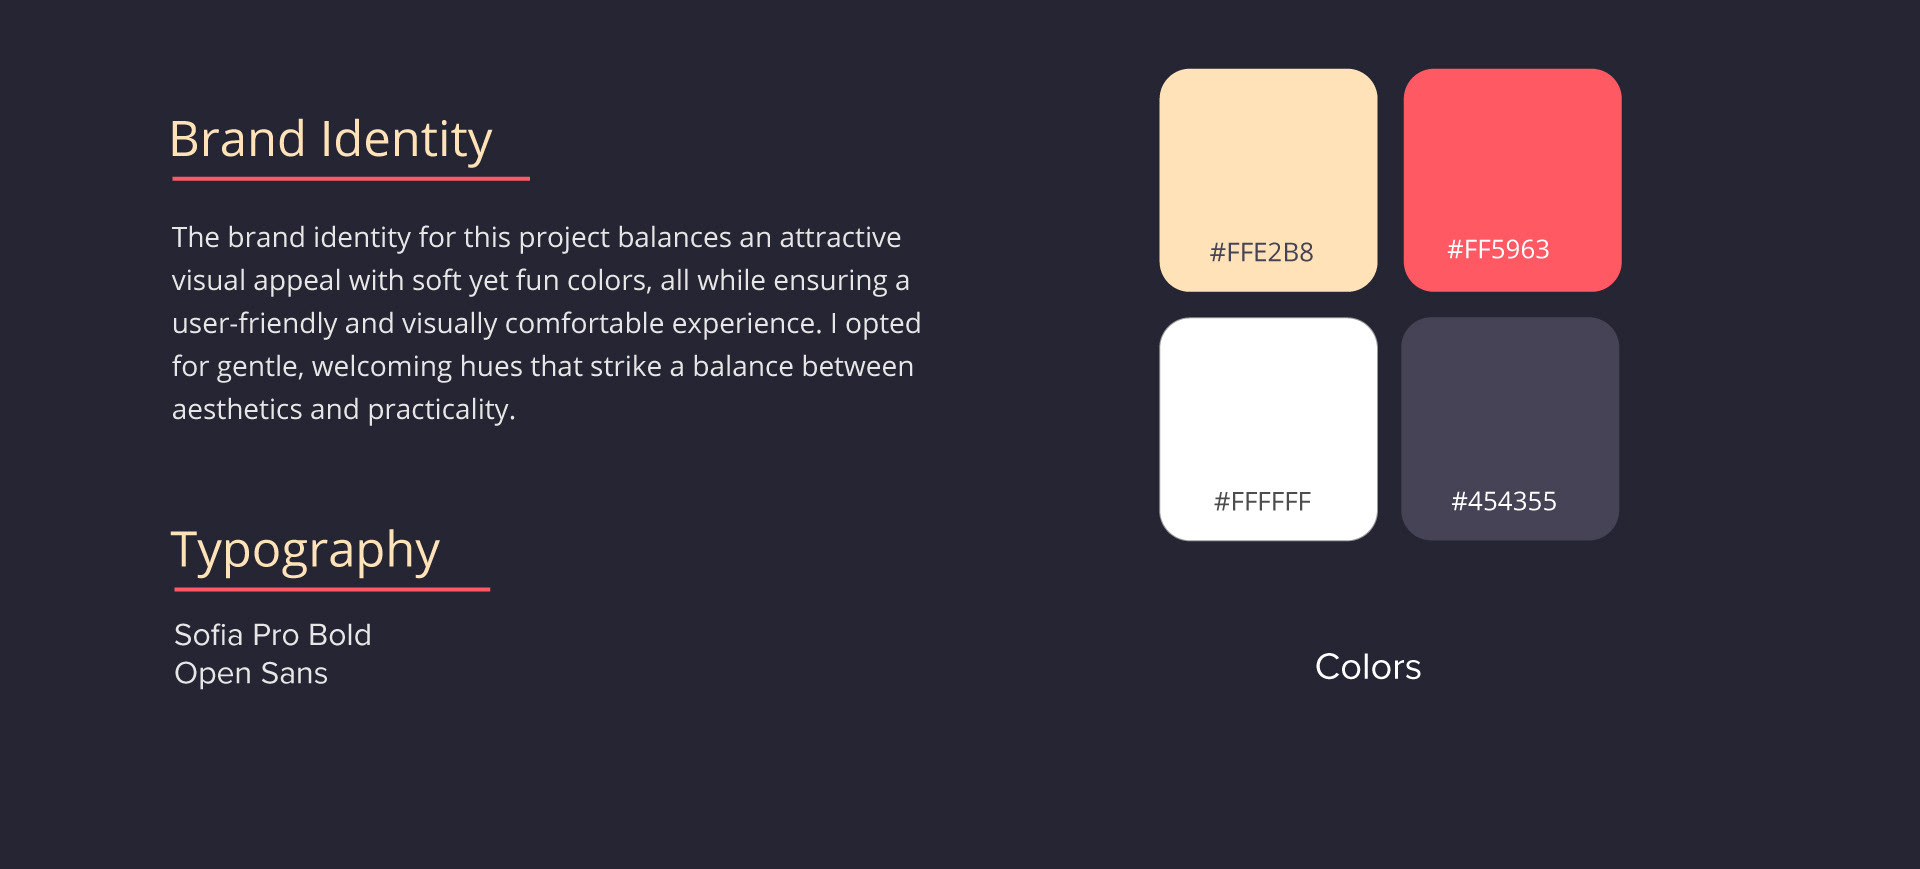Select the Typography heading

pyautogui.click(x=305, y=550)
